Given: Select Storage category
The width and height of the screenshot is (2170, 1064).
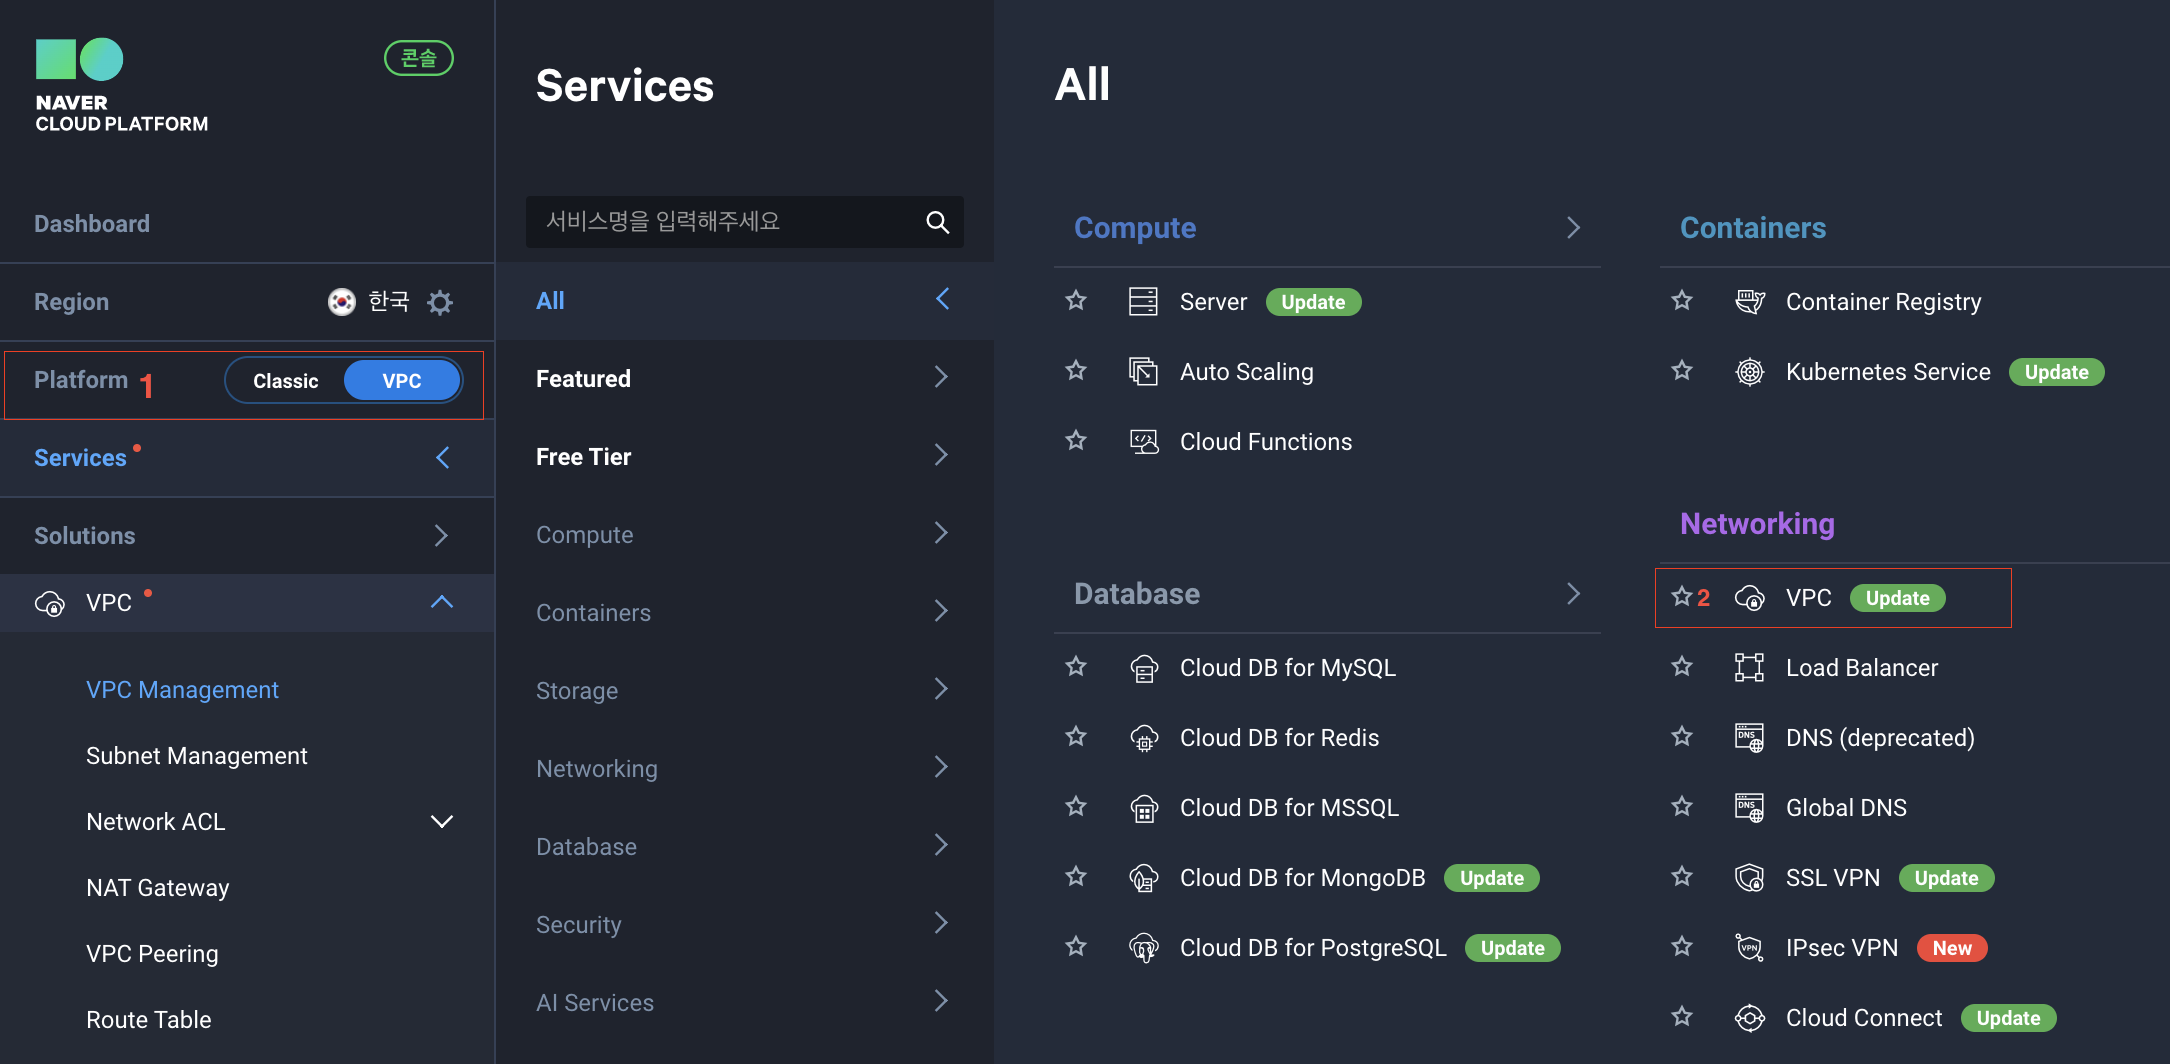Looking at the screenshot, I should (745, 691).
